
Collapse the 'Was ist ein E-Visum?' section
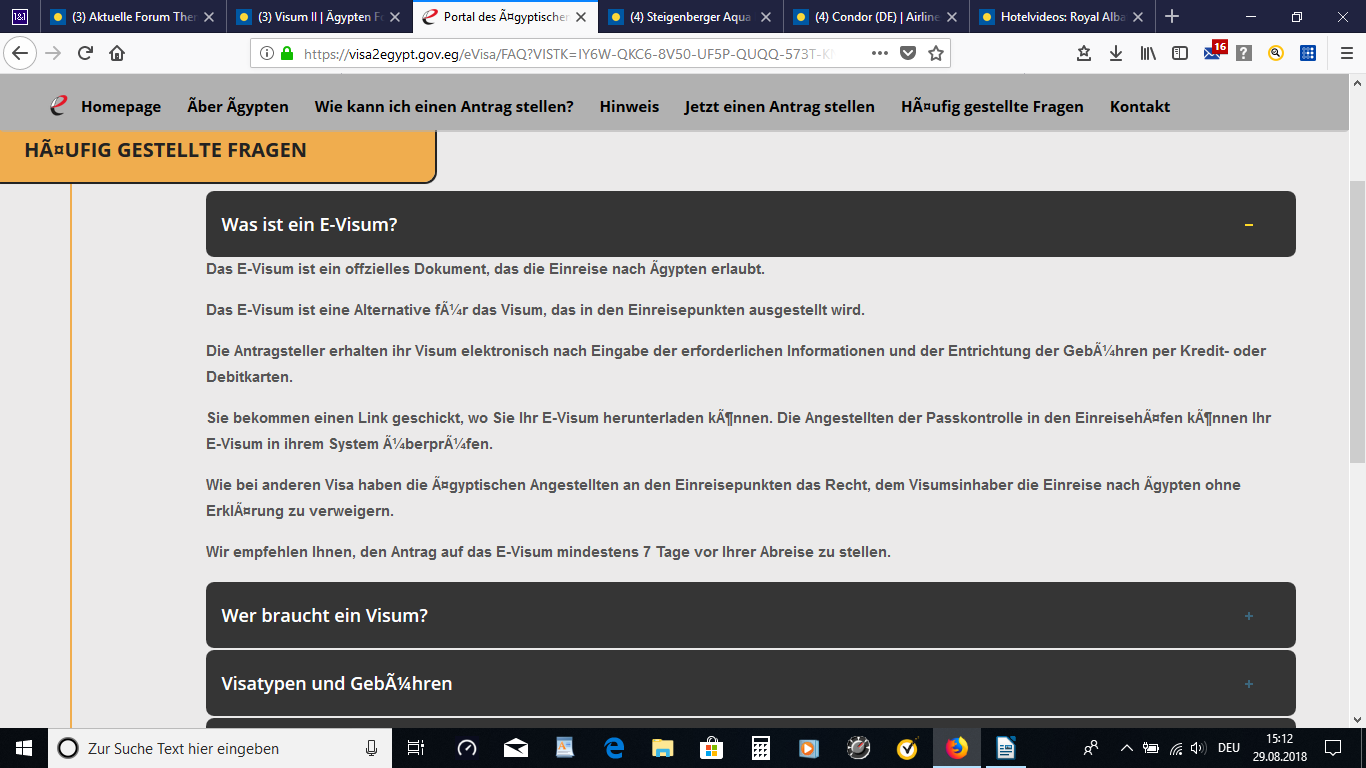pyautogui.click(x=1248, y=225)
